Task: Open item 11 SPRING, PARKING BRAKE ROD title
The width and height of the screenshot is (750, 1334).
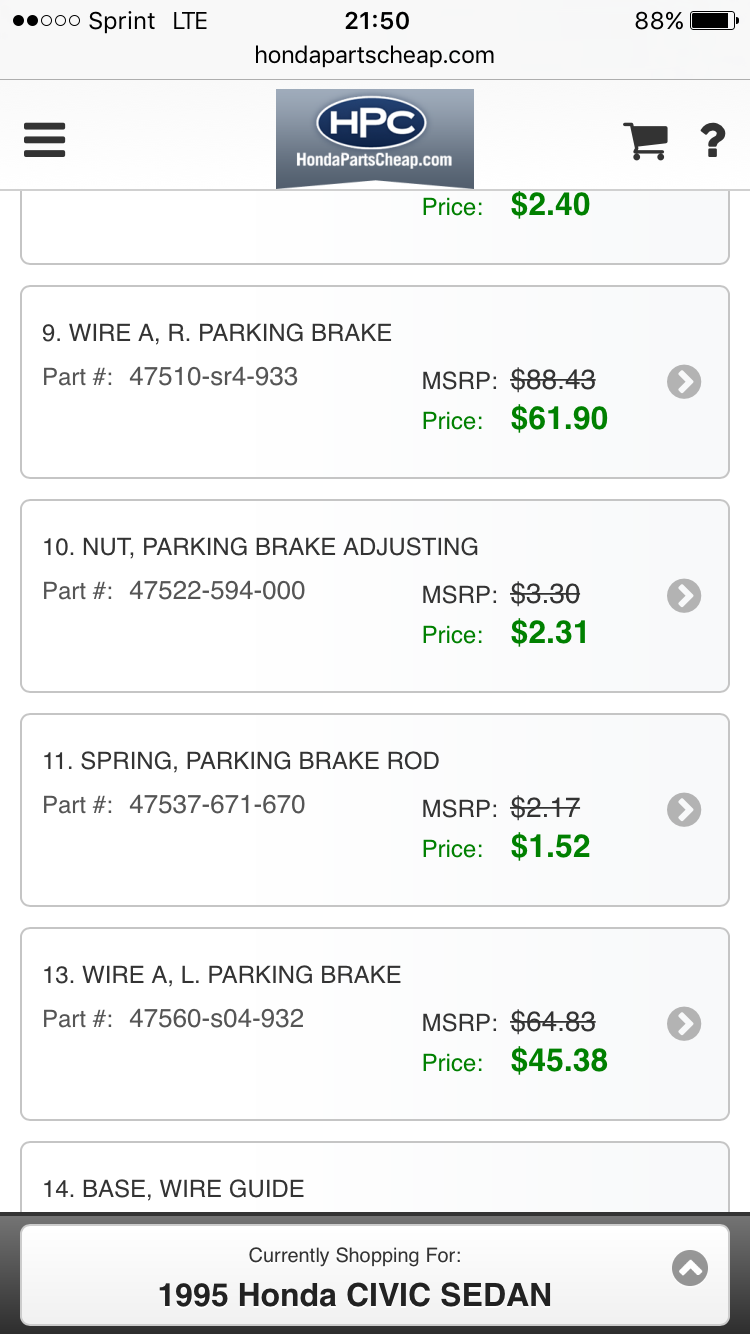Action: (x=241, y=761)
